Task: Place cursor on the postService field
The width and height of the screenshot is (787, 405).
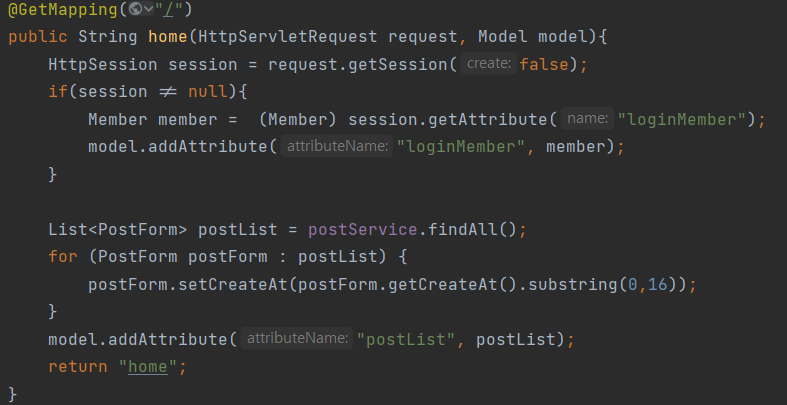Action: pos(362,229)
